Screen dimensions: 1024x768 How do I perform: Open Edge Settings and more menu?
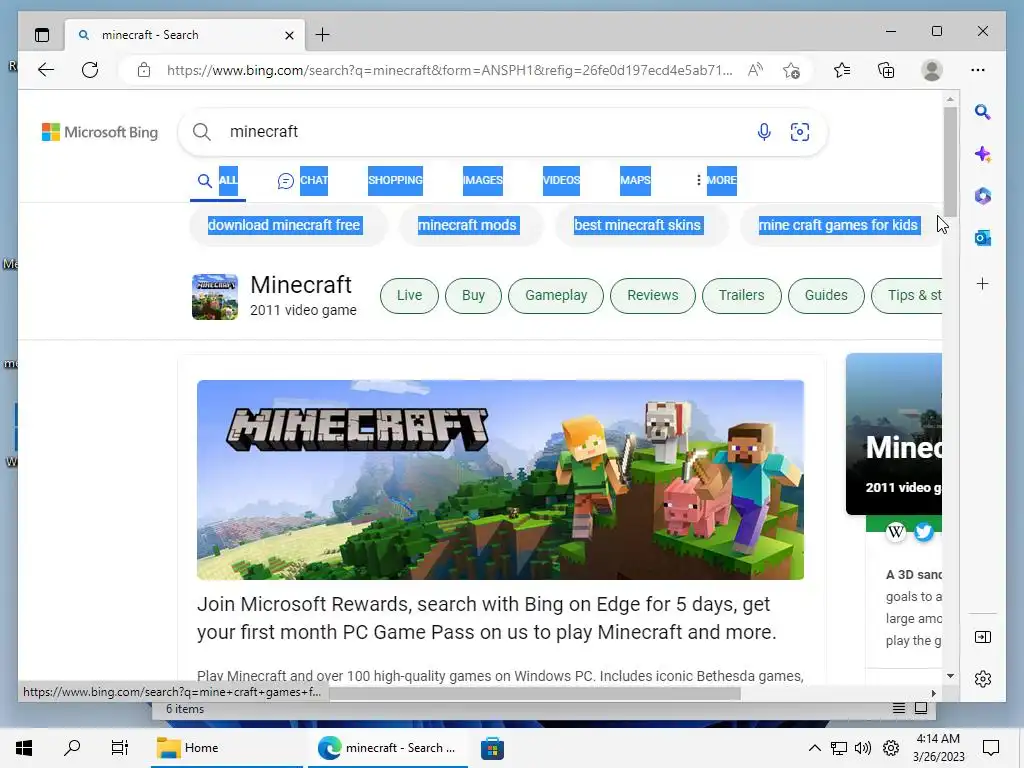pos(978,70)
